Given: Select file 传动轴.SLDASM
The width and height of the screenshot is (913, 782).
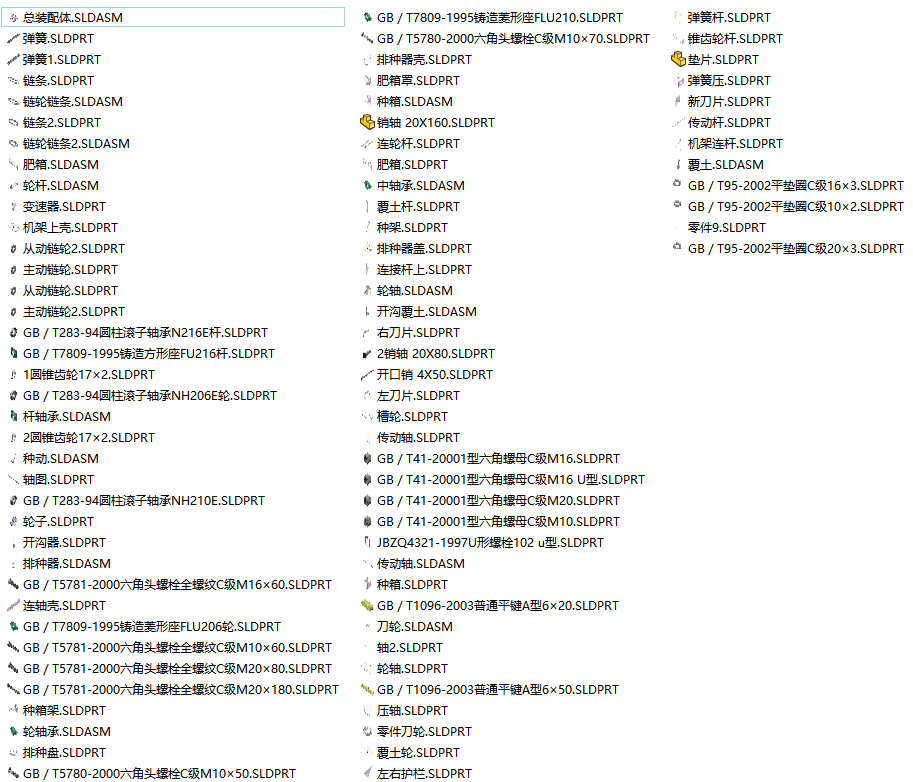Looking at the screenshot, I should 420,564.
